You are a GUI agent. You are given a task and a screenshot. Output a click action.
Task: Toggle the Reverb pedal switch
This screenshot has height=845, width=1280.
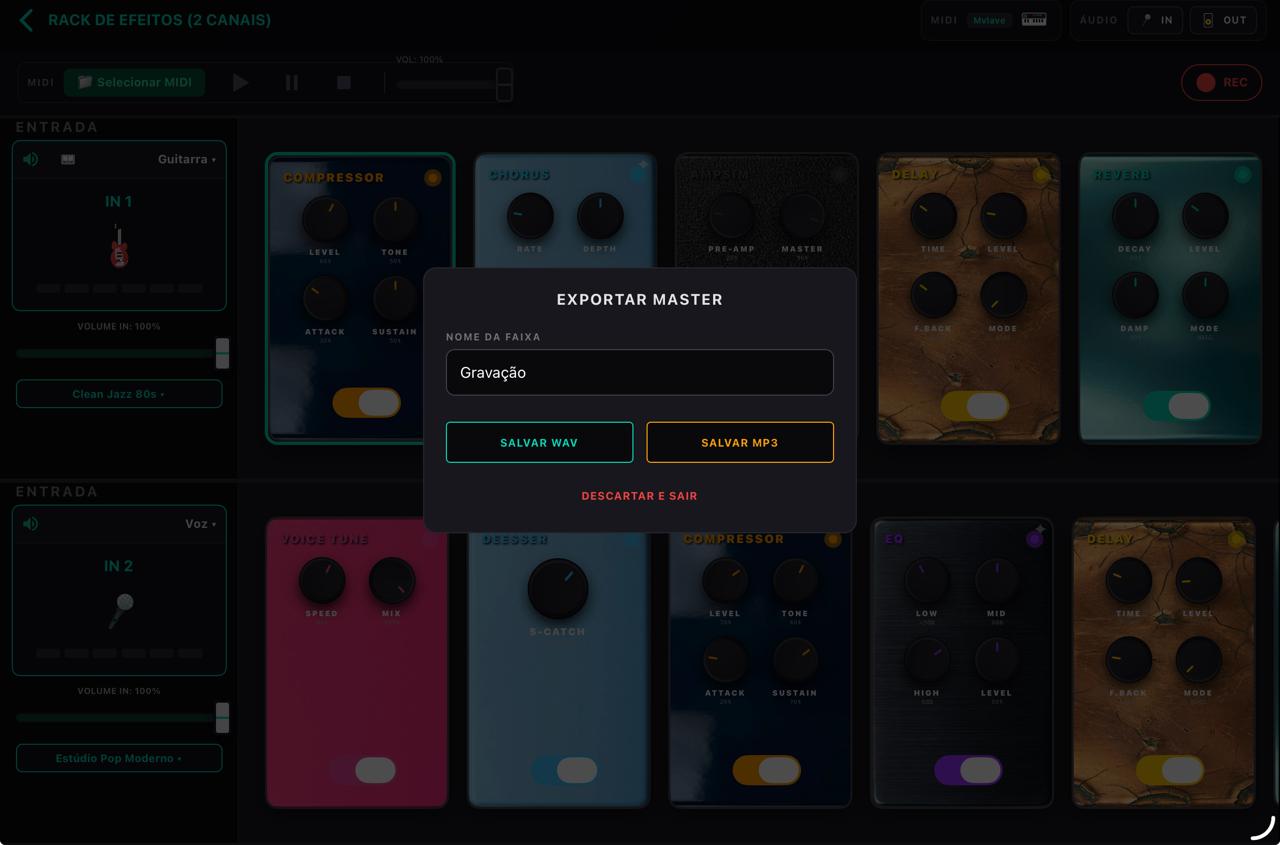tap(1177, 406)
